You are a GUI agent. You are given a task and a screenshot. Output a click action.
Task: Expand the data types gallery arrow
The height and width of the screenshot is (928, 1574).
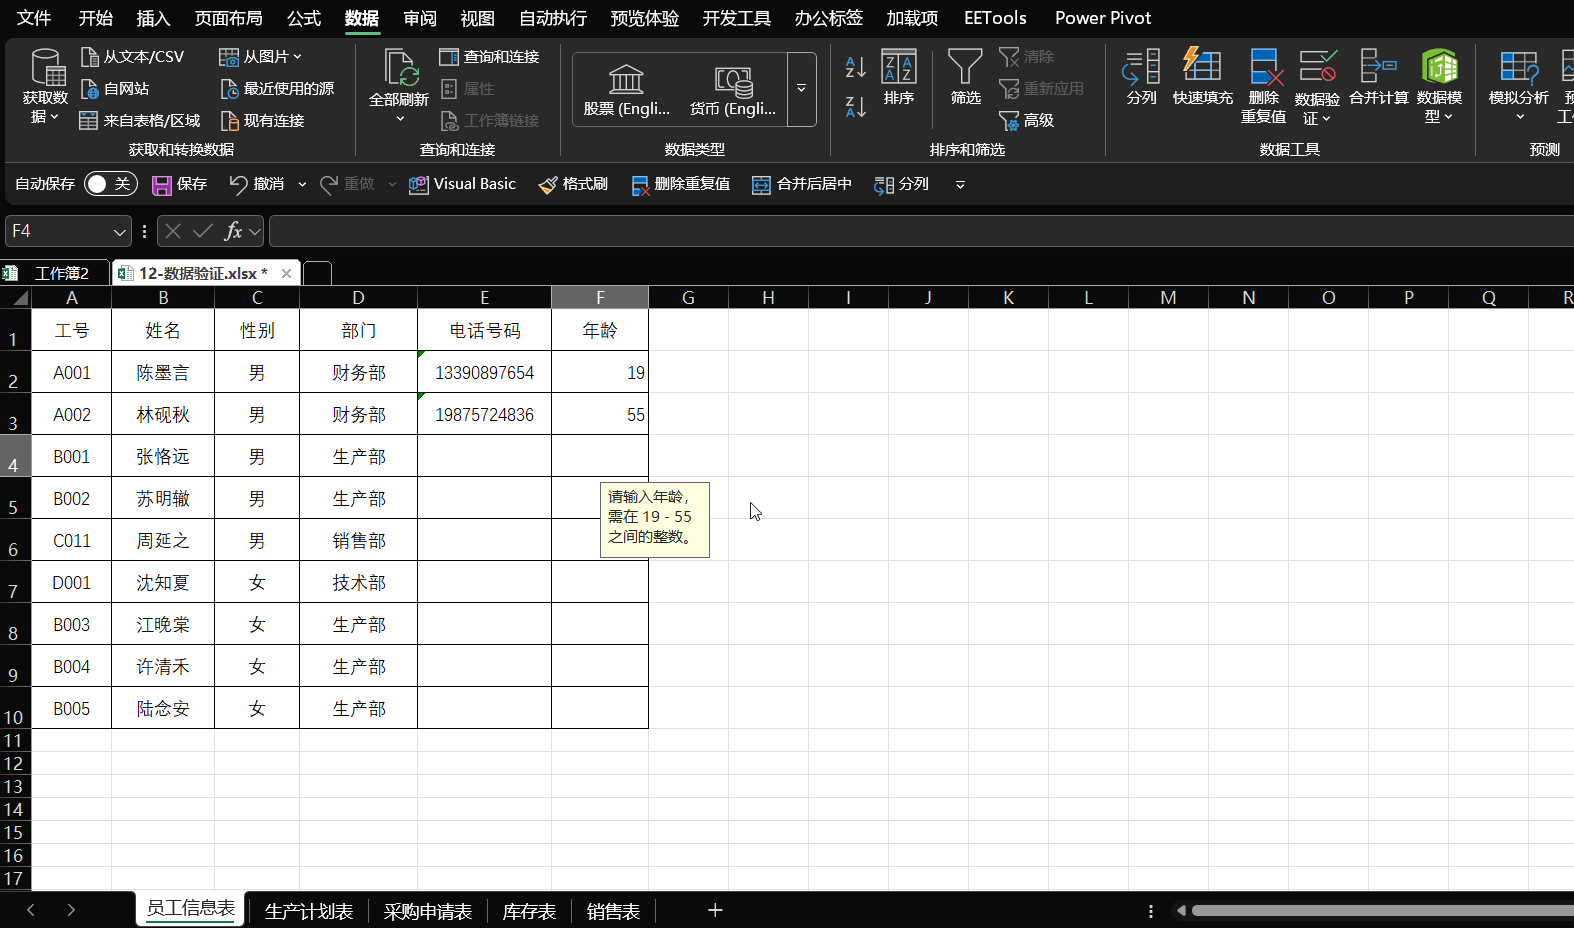[801, 89]
